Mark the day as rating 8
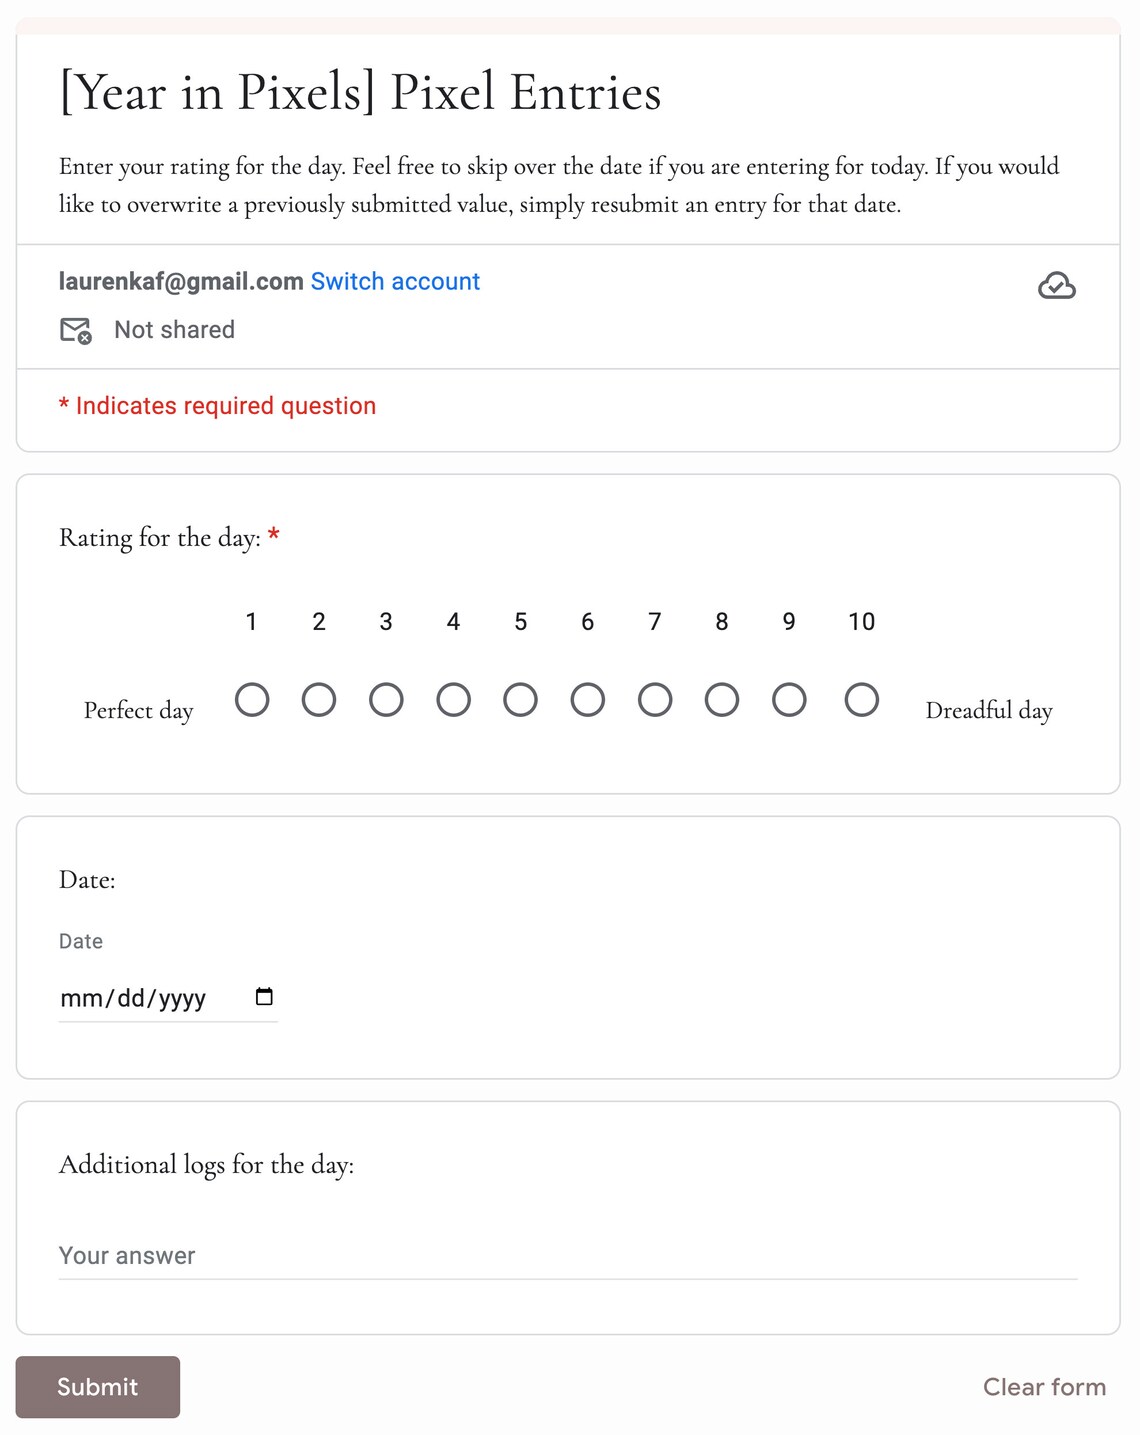The image size is (1140, 1435). (722, 700)
